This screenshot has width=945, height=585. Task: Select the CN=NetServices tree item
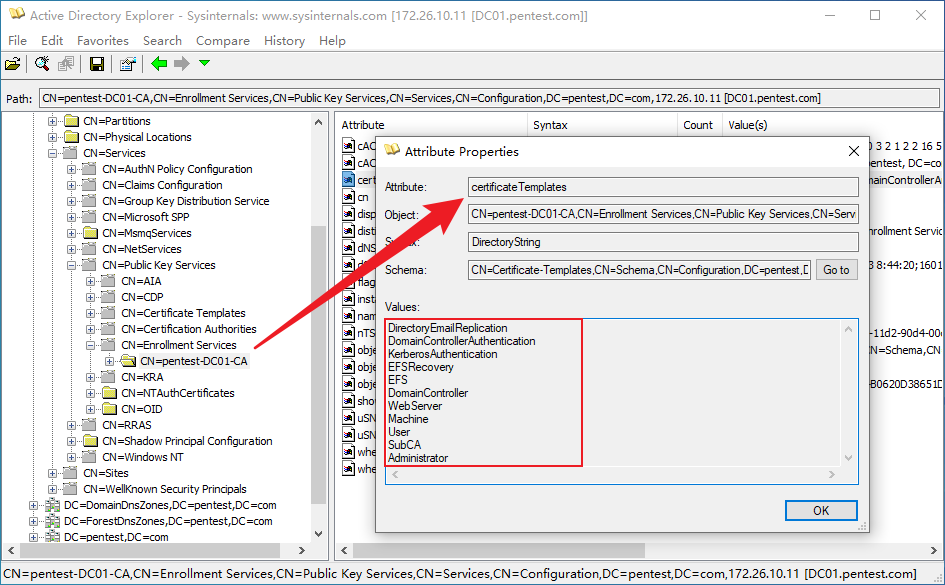coord(142,249)
